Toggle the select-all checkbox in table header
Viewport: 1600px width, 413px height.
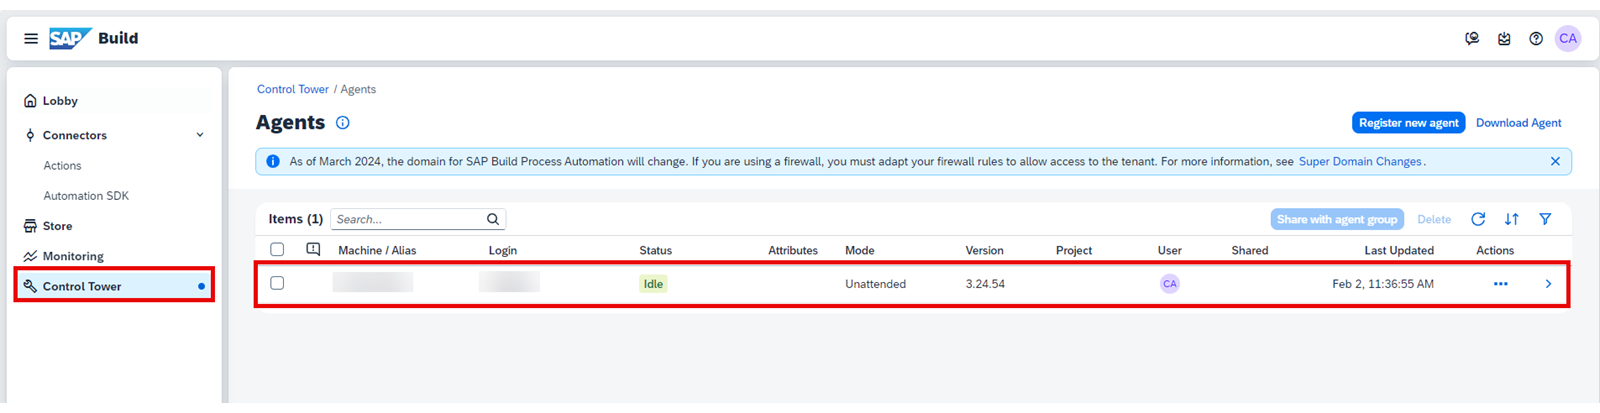[277, 249]
